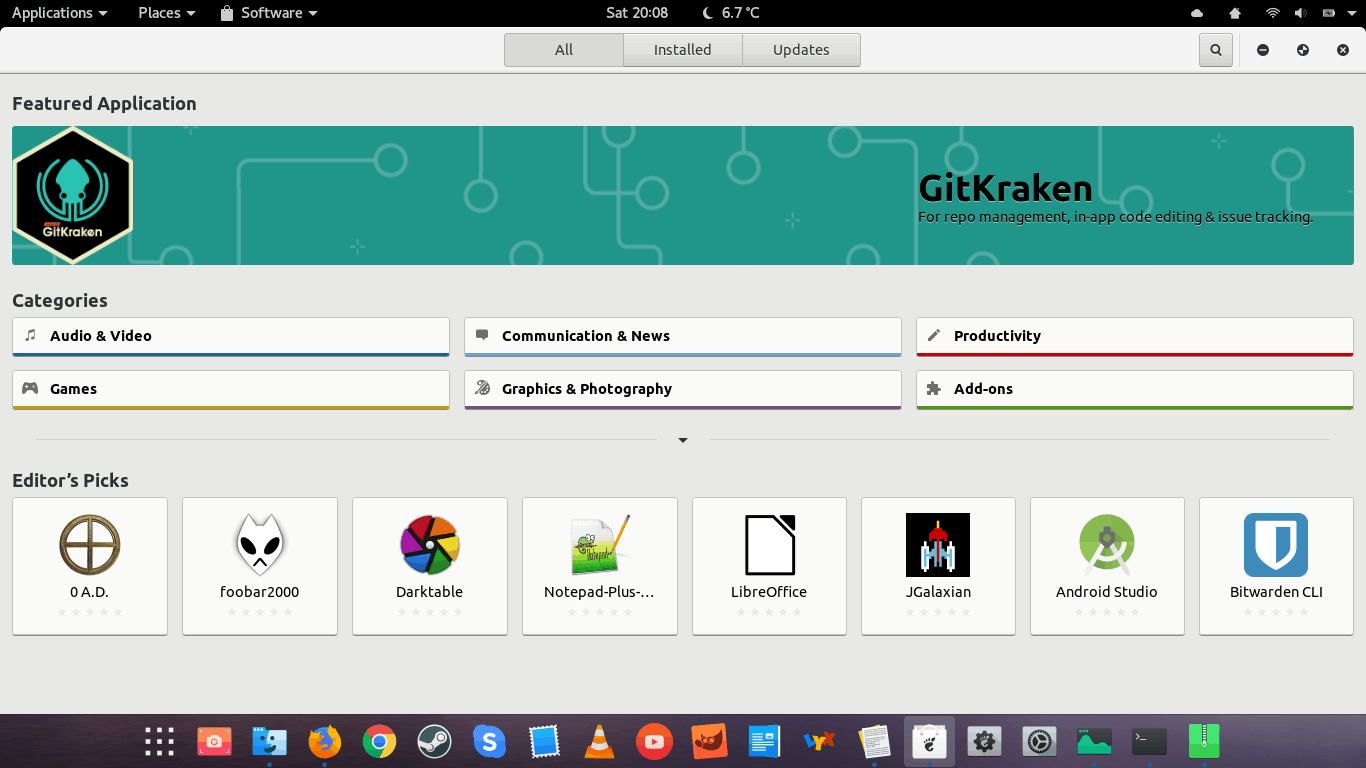Click the cloud indicator in system tray
The image size is (1366, 768).
pos(1198,13)
